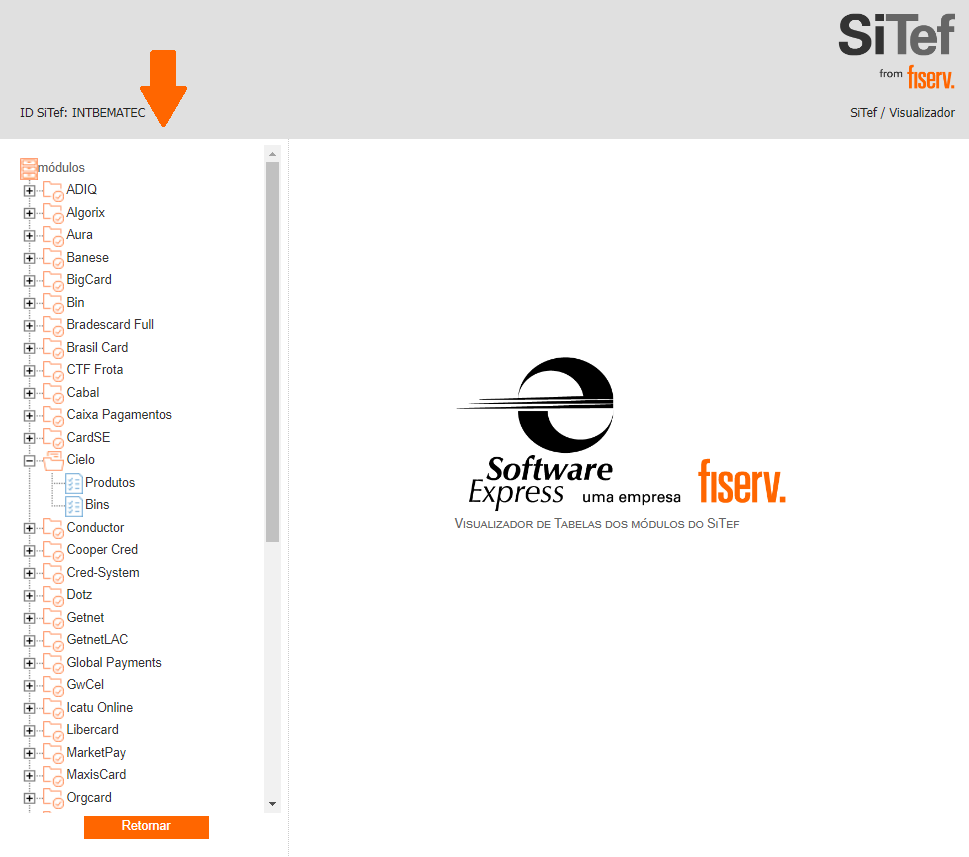Expand the Orgcard module node
The height and width of the screenshot is (857, 969).
point(29,798)
